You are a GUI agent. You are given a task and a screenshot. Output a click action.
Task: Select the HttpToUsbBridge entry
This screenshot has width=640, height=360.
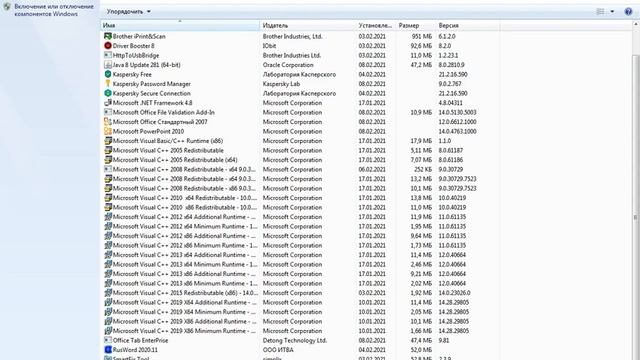tap(136, 55)
